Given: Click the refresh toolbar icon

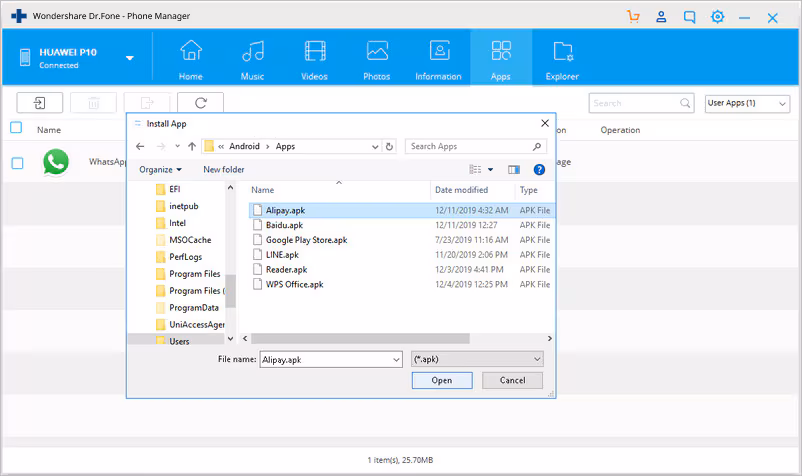Looking at the screenshot, I should [200, 103].
